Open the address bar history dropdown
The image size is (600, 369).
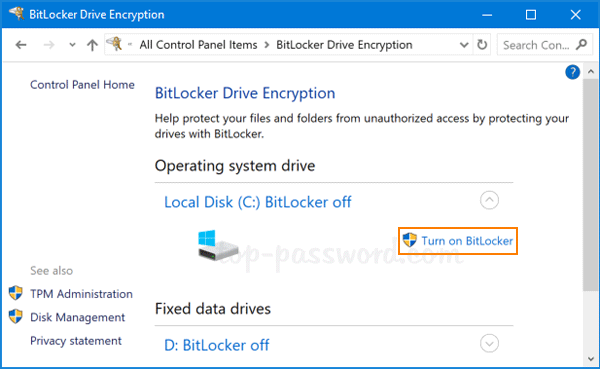click(464, 45)
